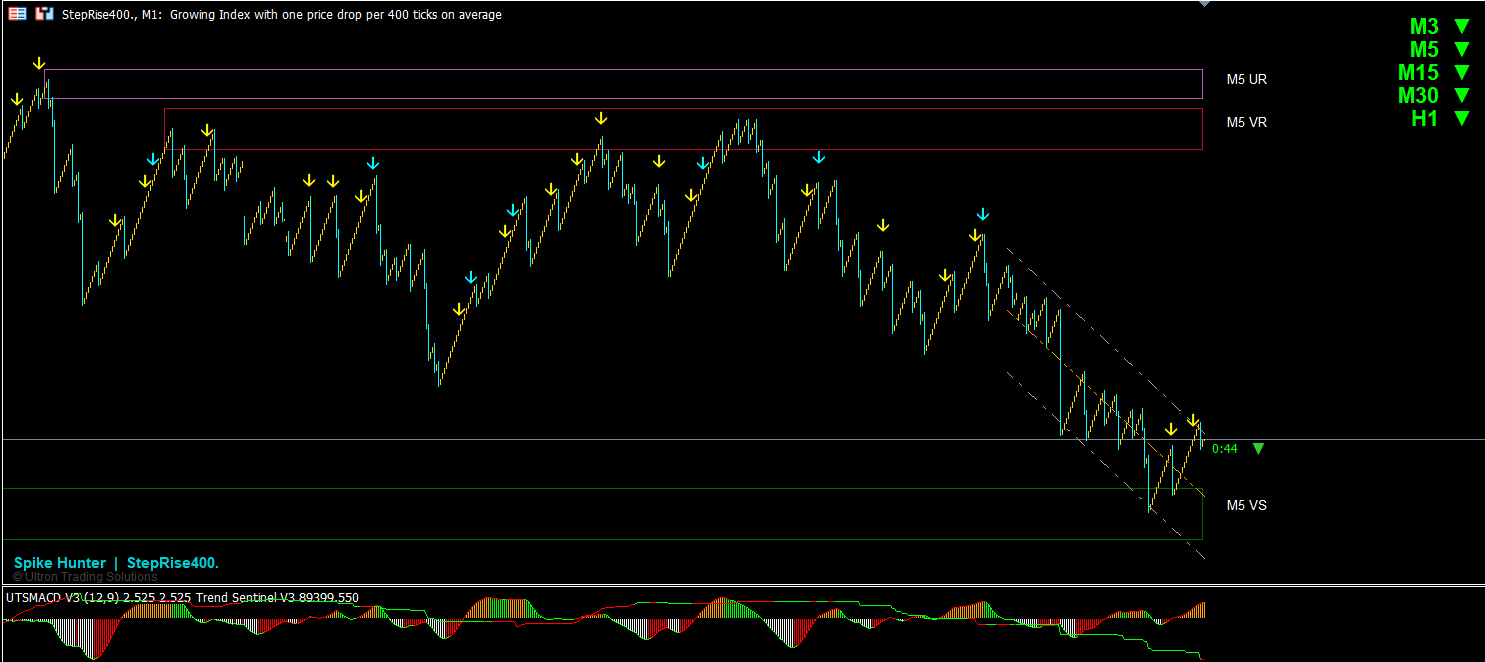The image size is (1485, 662).
Task: Click the horizontal current price line
Action: point(743,439)
